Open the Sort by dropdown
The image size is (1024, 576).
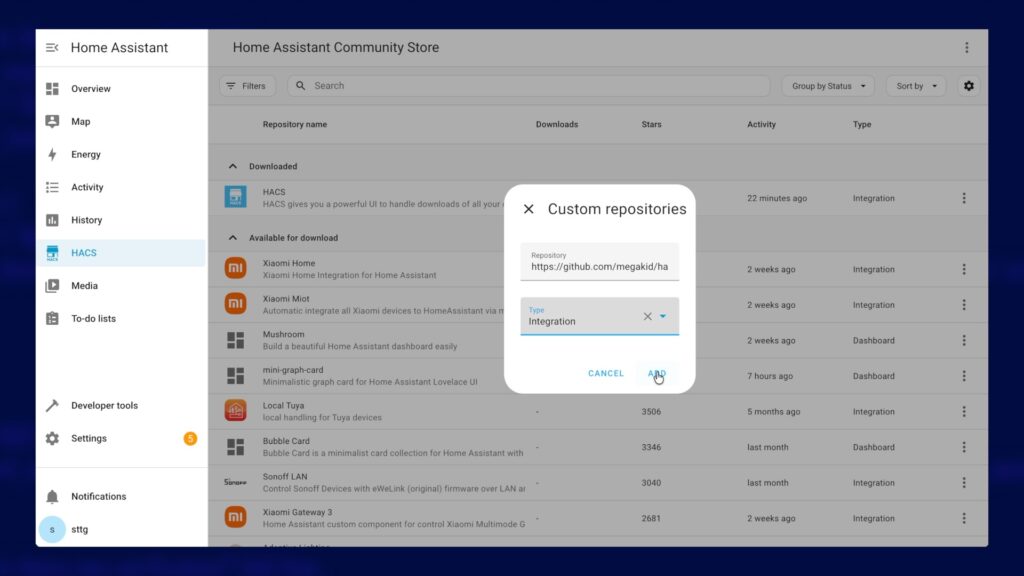click(x=915, y=86)
